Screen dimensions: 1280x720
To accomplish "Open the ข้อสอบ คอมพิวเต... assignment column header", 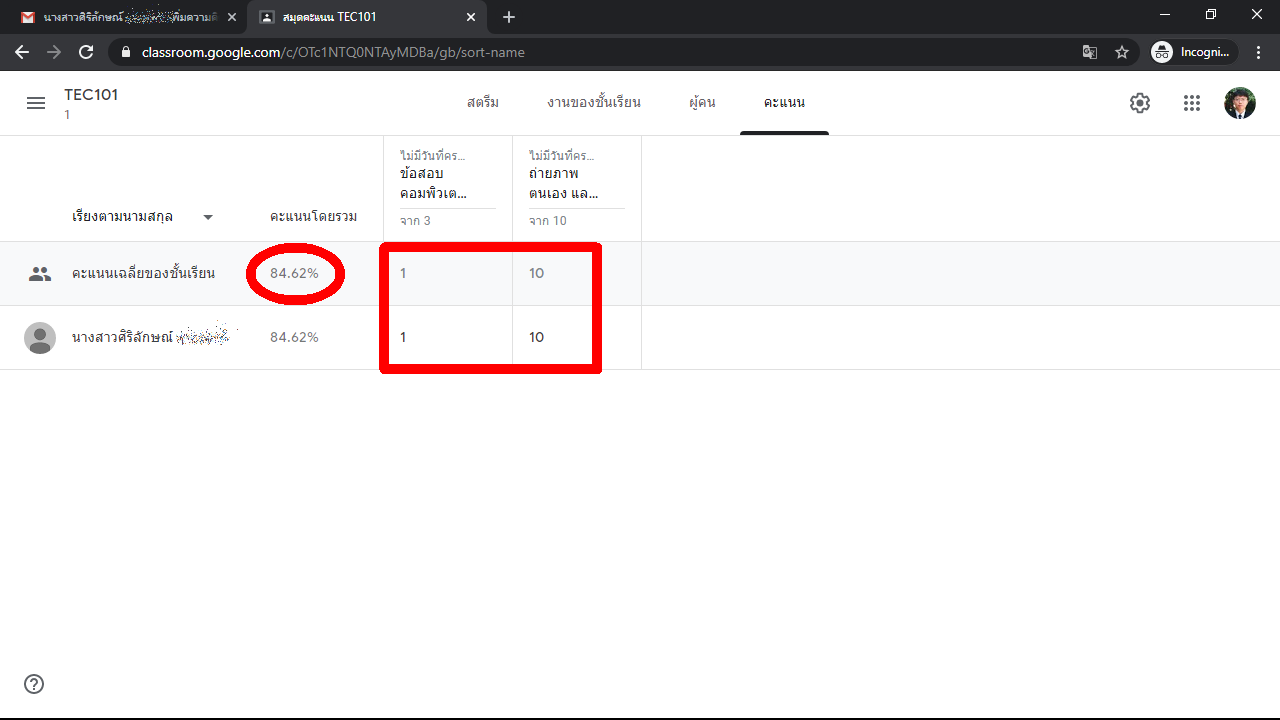I will coord(433,183).
